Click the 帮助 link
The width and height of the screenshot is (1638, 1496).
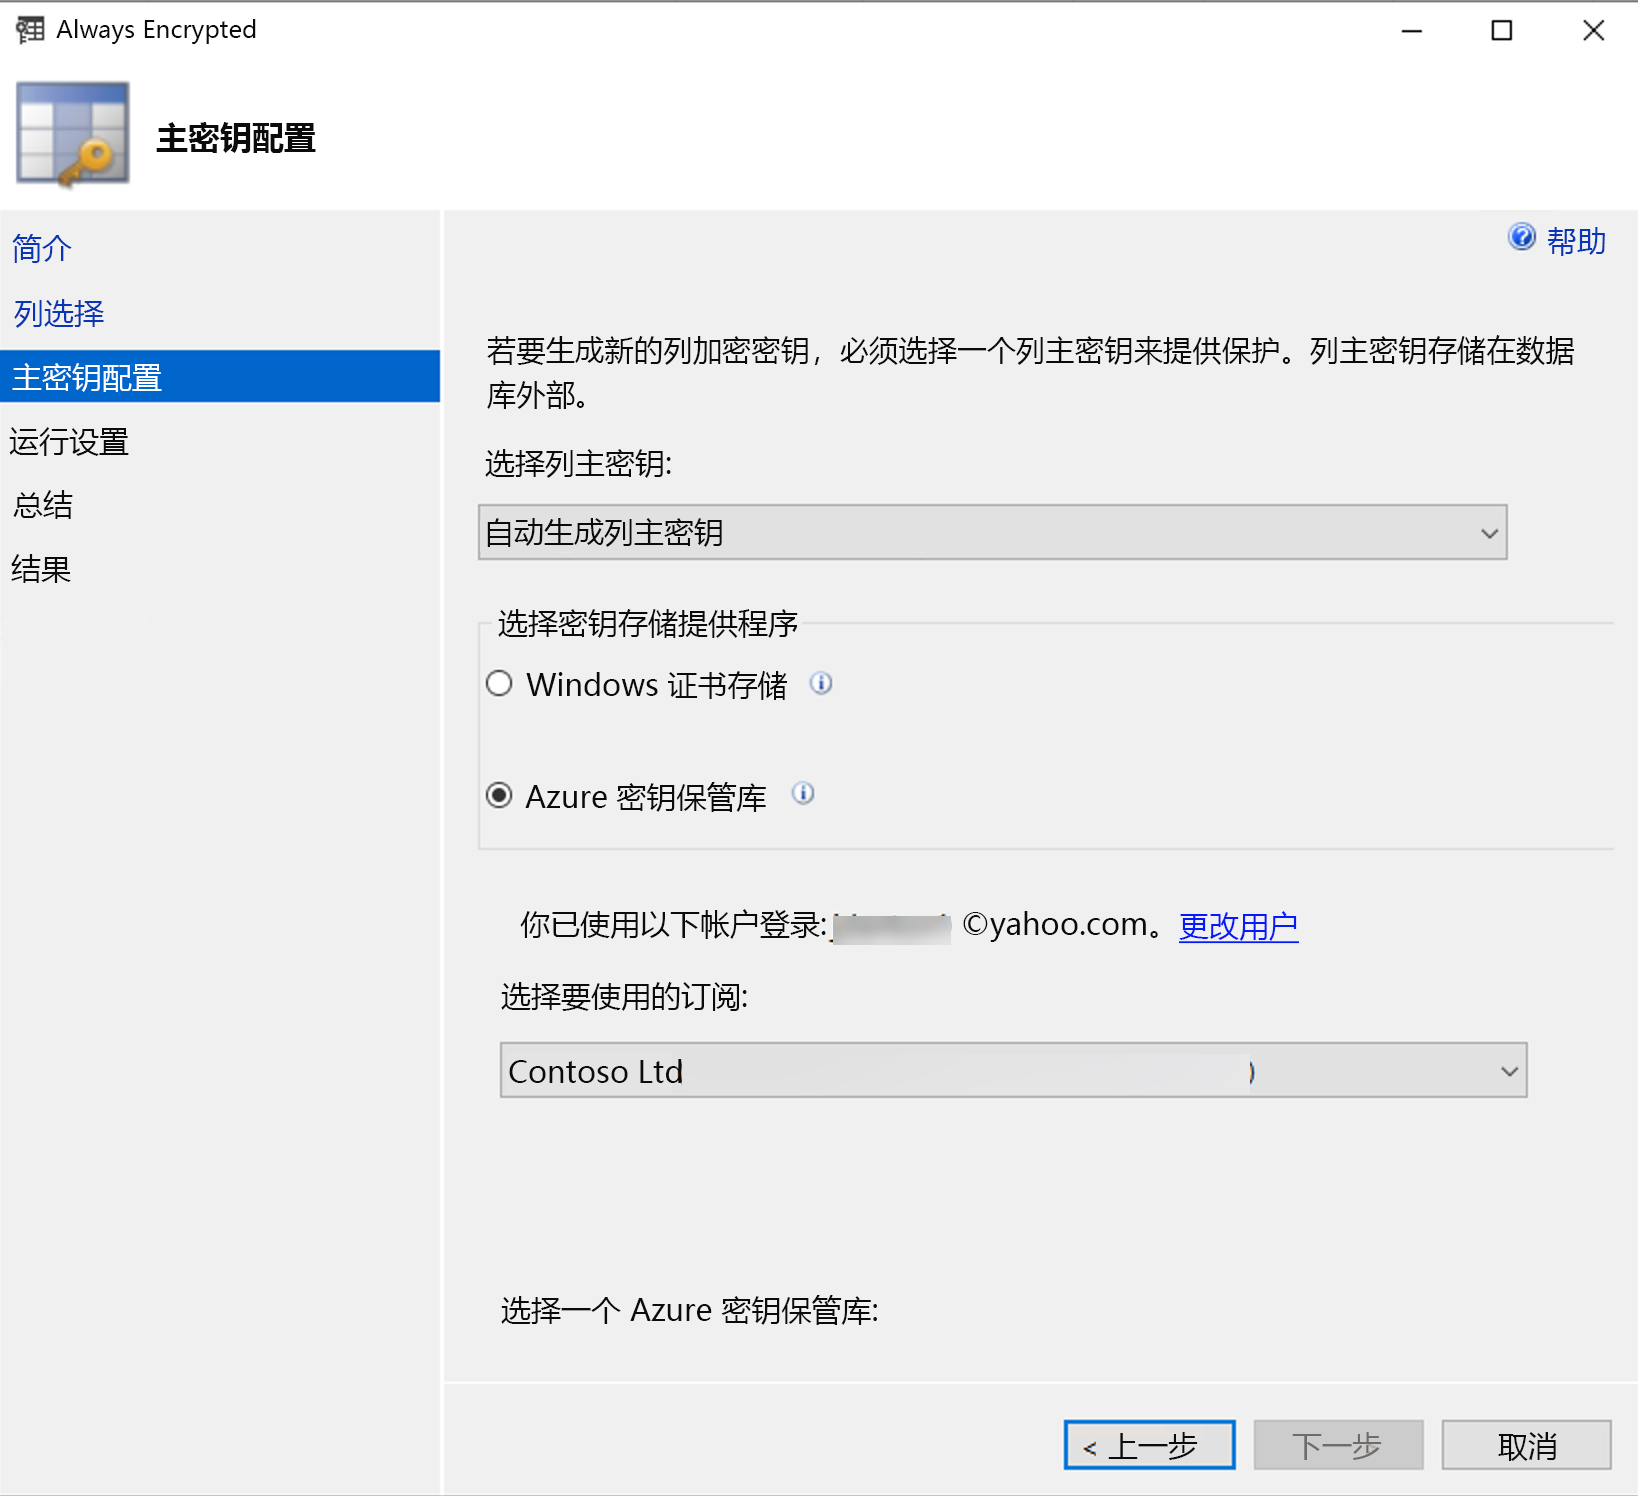click(x=1578, y=240)
